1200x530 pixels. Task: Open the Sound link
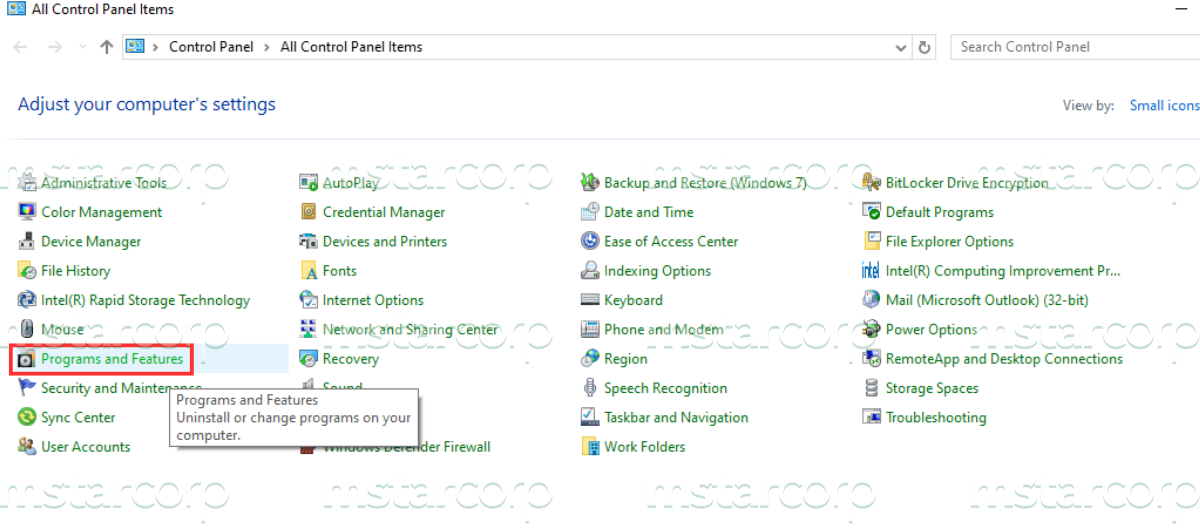(x=342, y=386)
